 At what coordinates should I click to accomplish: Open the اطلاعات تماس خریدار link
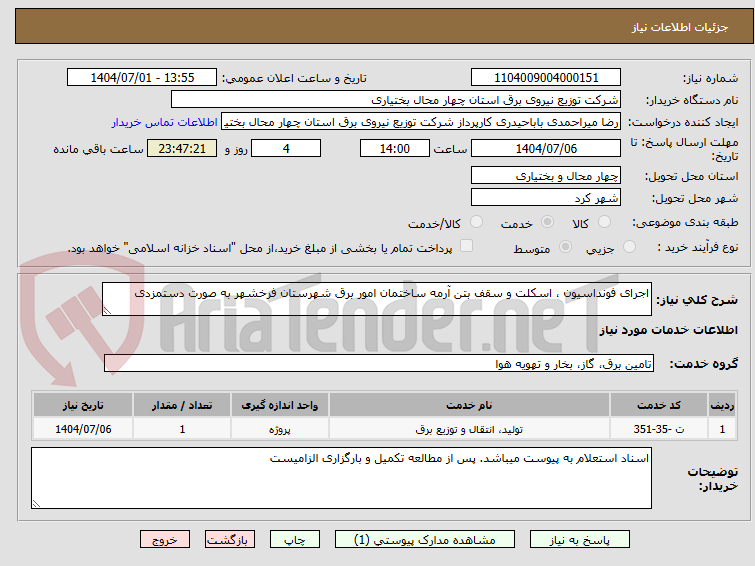165,122
